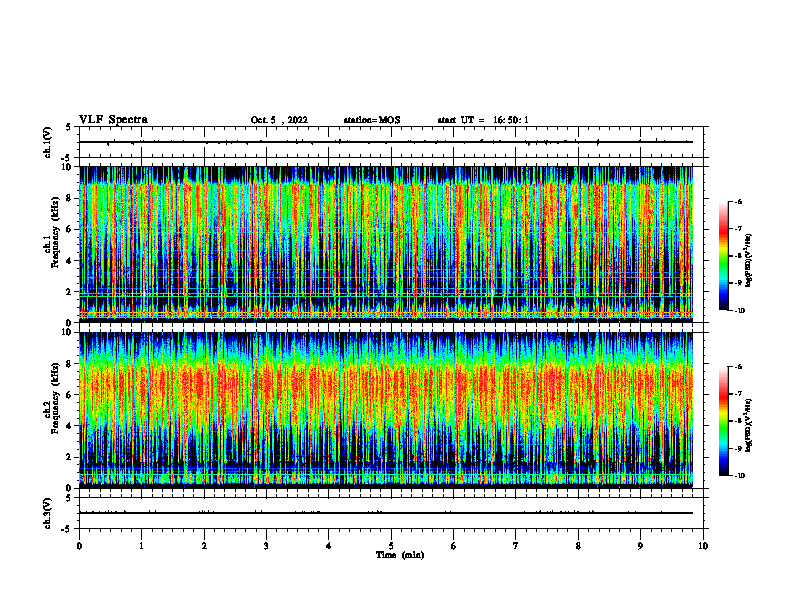Click the ch.2 frequency axis "2" tick label

click(x=69, y=457)
